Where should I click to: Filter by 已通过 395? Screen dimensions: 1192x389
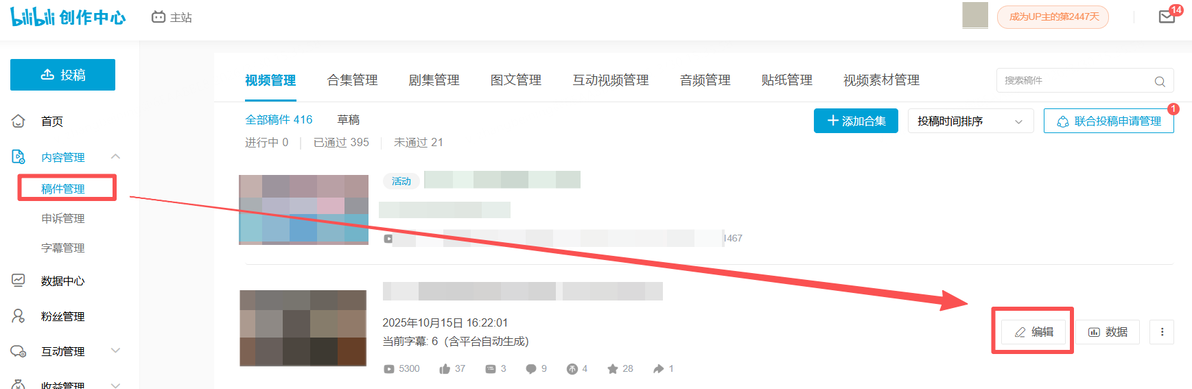(x=341, y=142)
